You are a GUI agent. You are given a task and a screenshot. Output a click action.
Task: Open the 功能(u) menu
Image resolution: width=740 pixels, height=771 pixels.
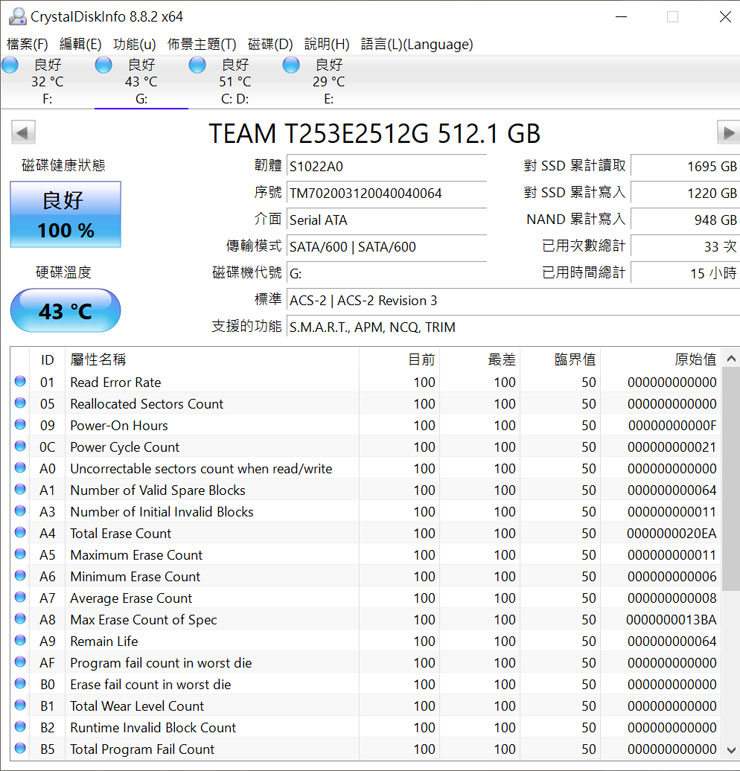pos(134,44)
